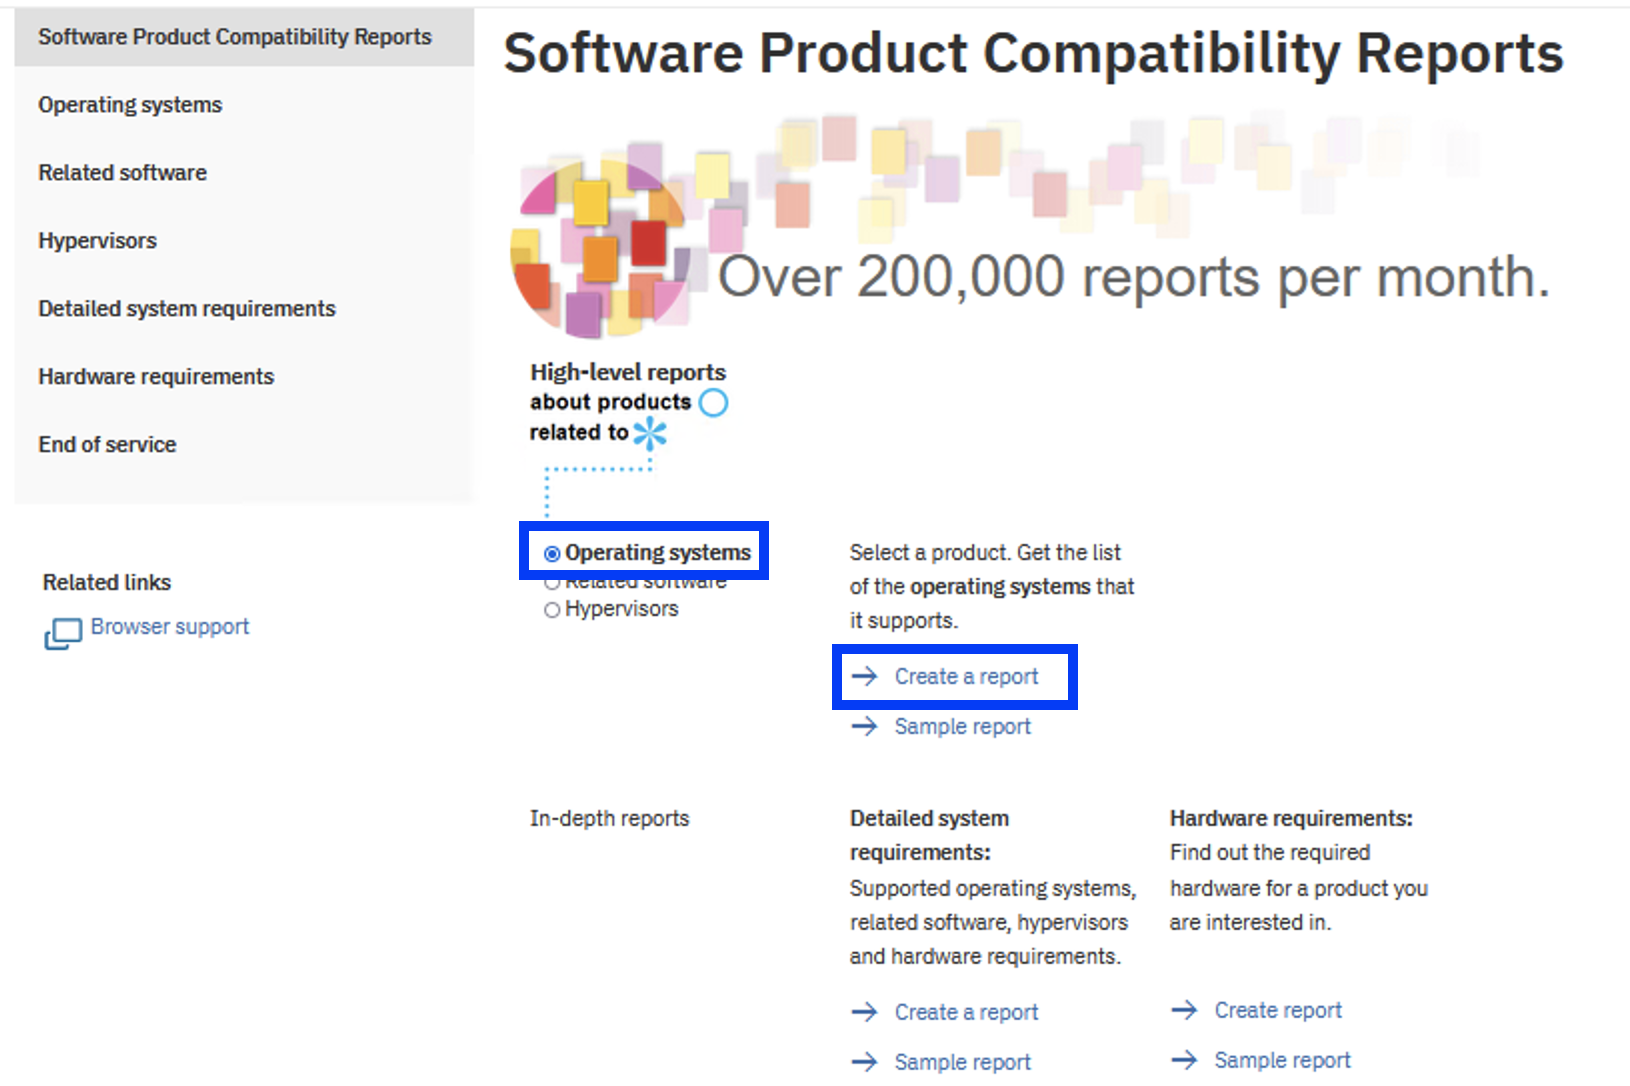Click arrow icon next to Hardware requirements Sample report
The height and width of the screenshot is (1086, 1630).
pyautogui.click(x=1184, y=1060)
